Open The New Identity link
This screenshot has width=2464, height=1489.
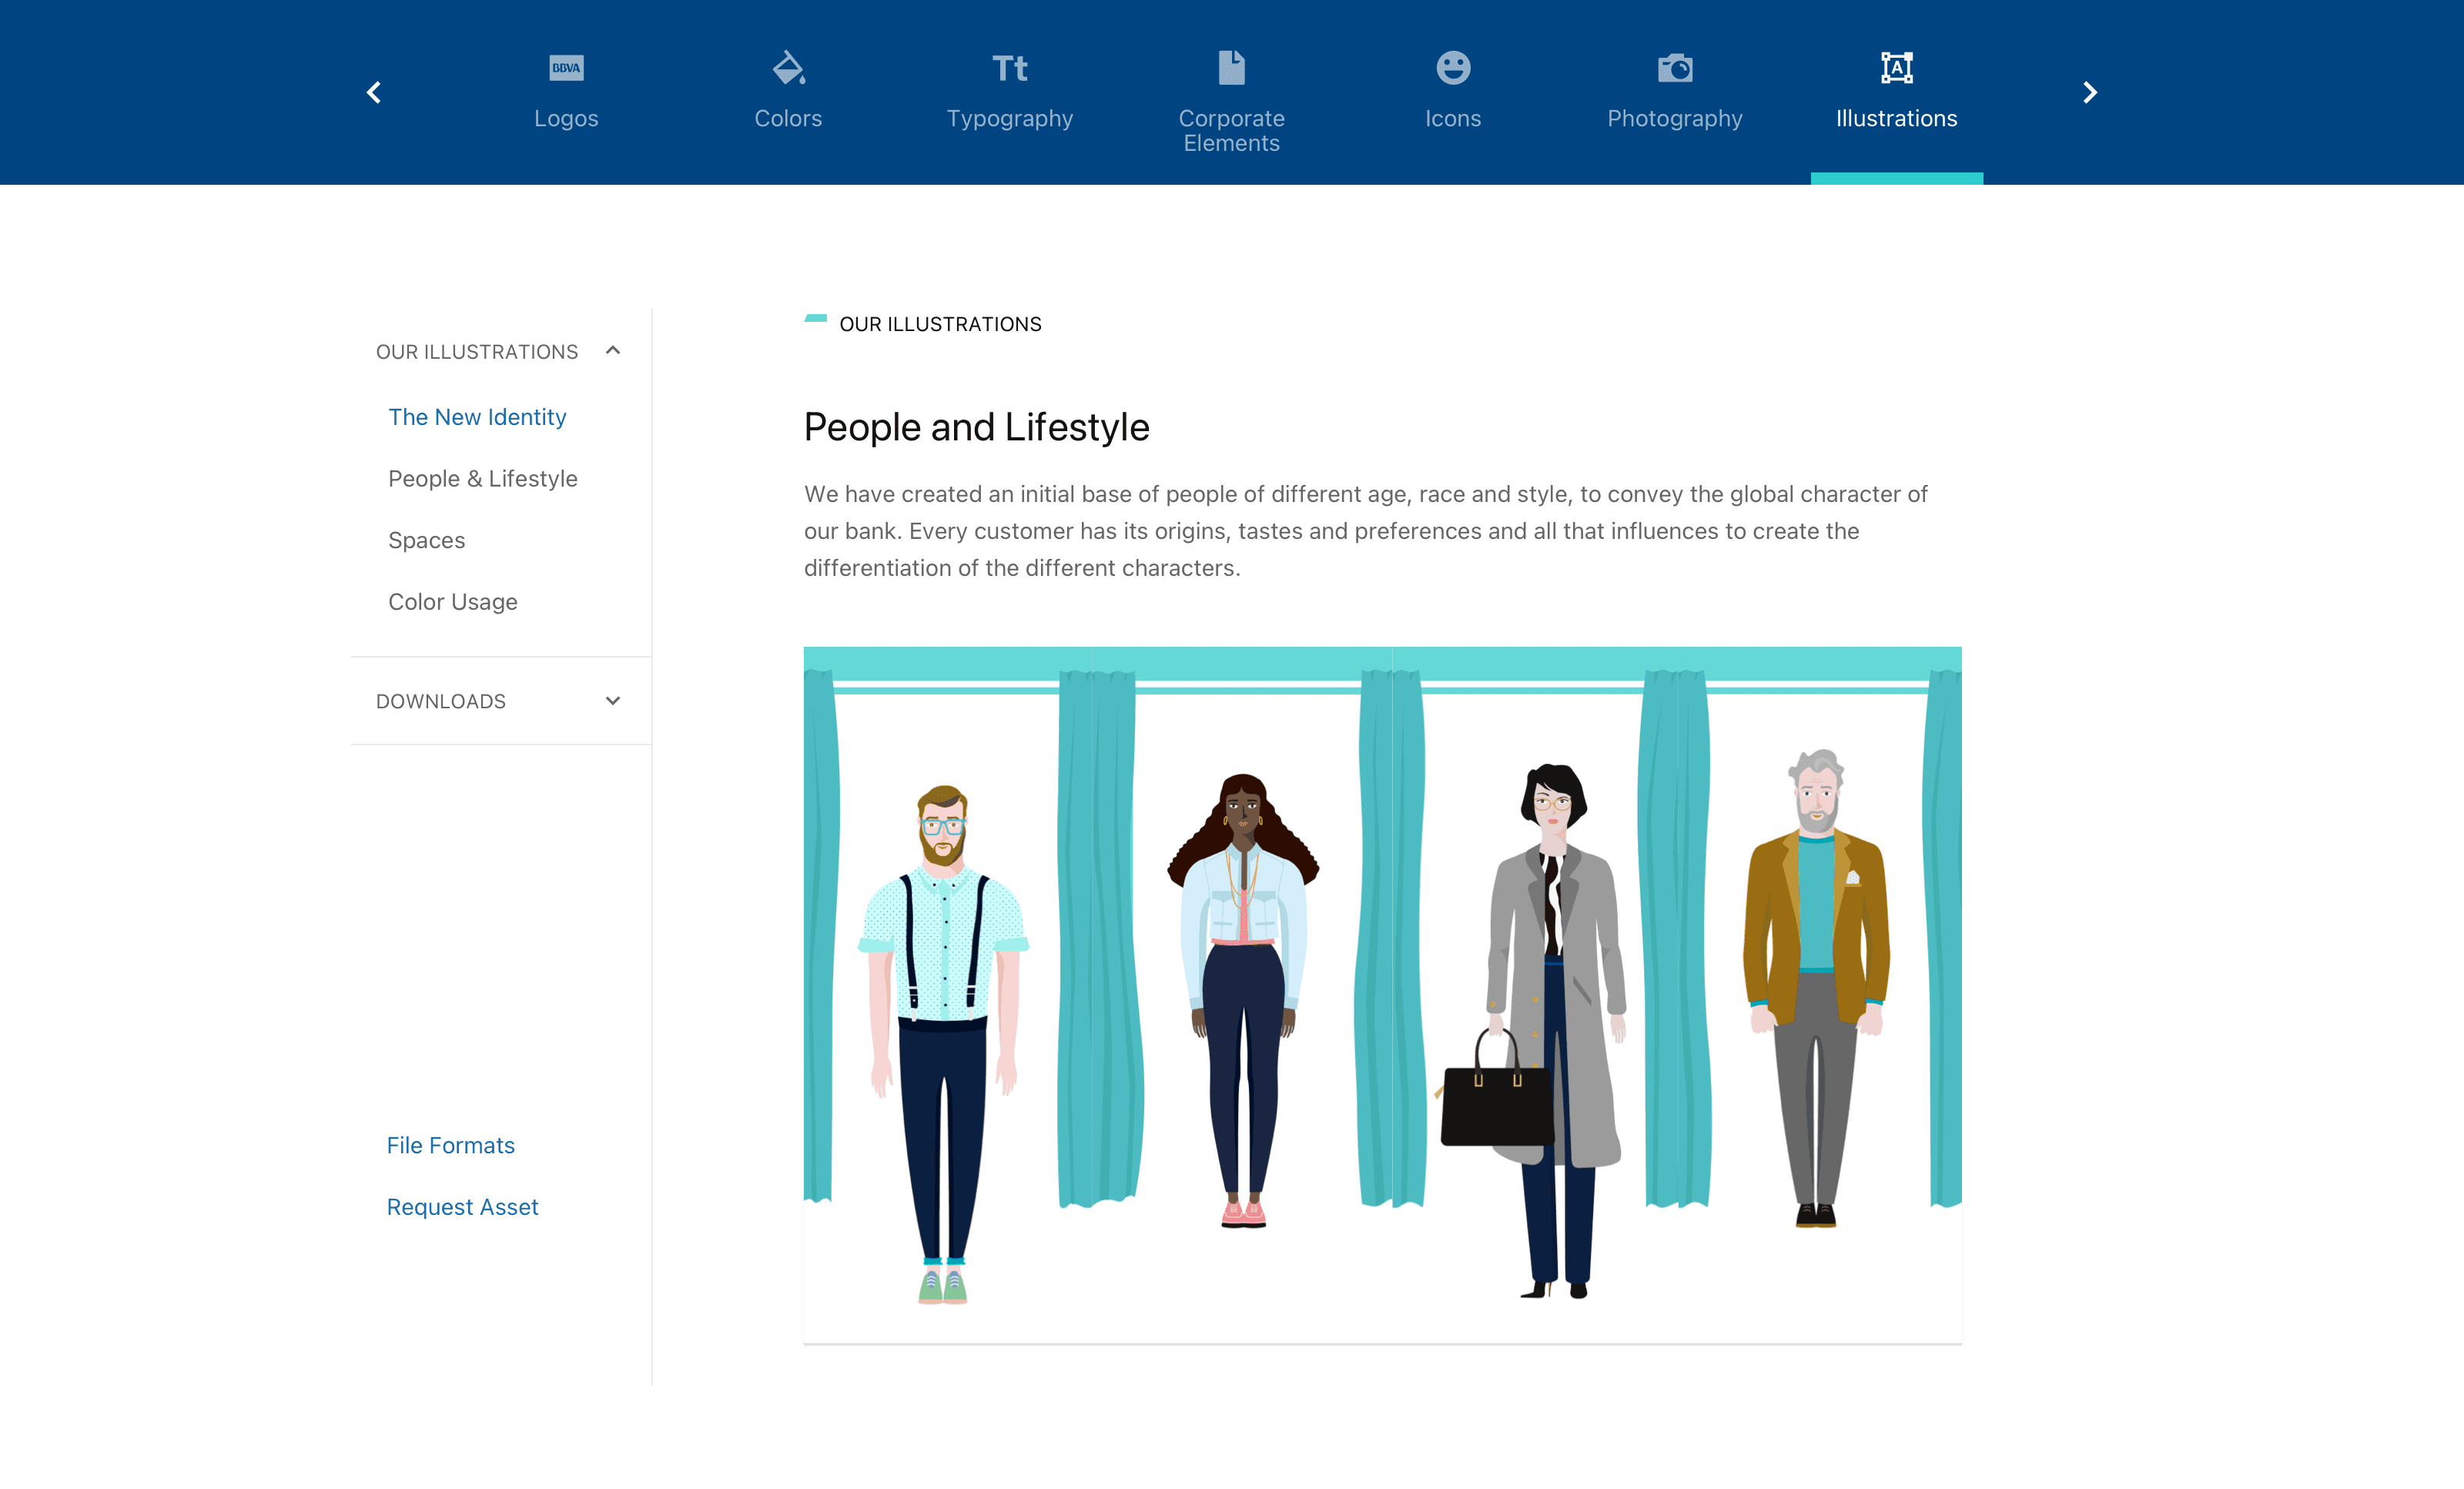[477, 417]
